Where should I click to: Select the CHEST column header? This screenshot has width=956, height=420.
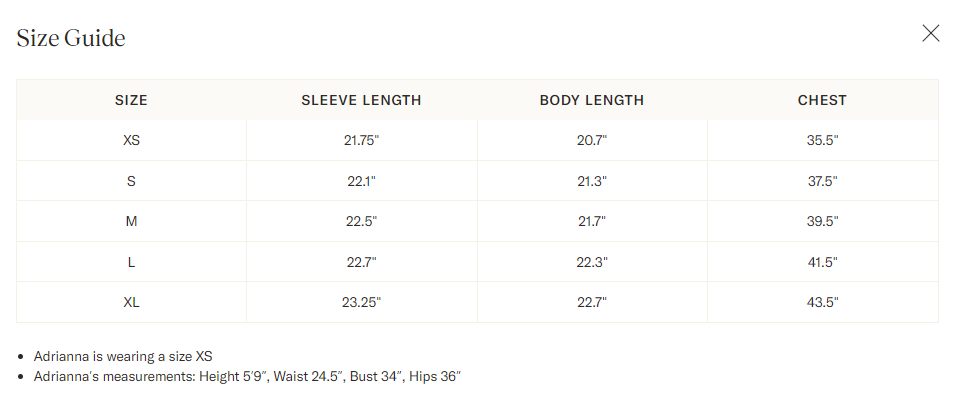click(822, 100)
